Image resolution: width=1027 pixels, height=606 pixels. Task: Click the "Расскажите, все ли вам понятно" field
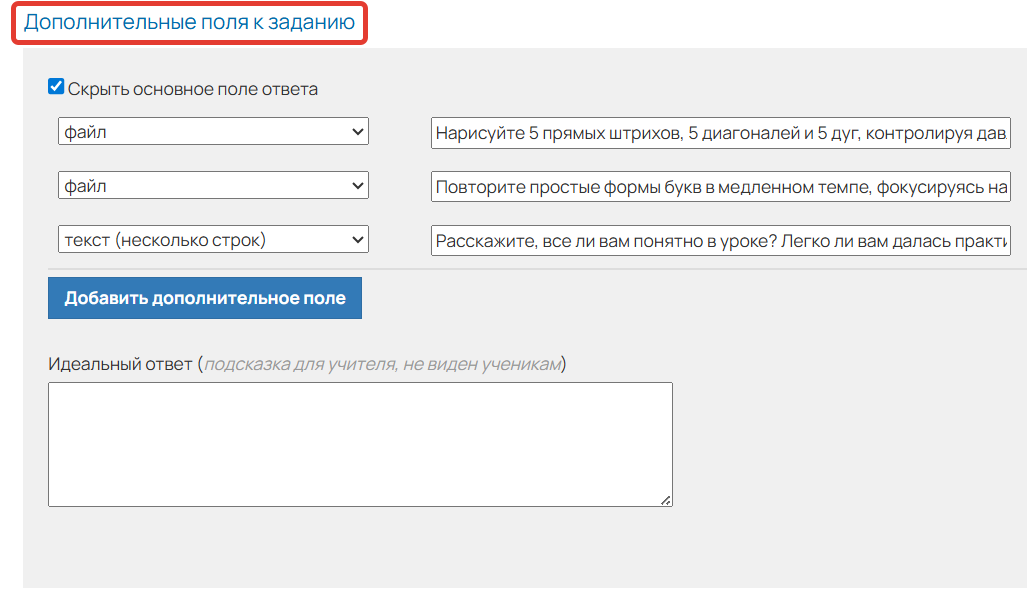coord(720,239)
